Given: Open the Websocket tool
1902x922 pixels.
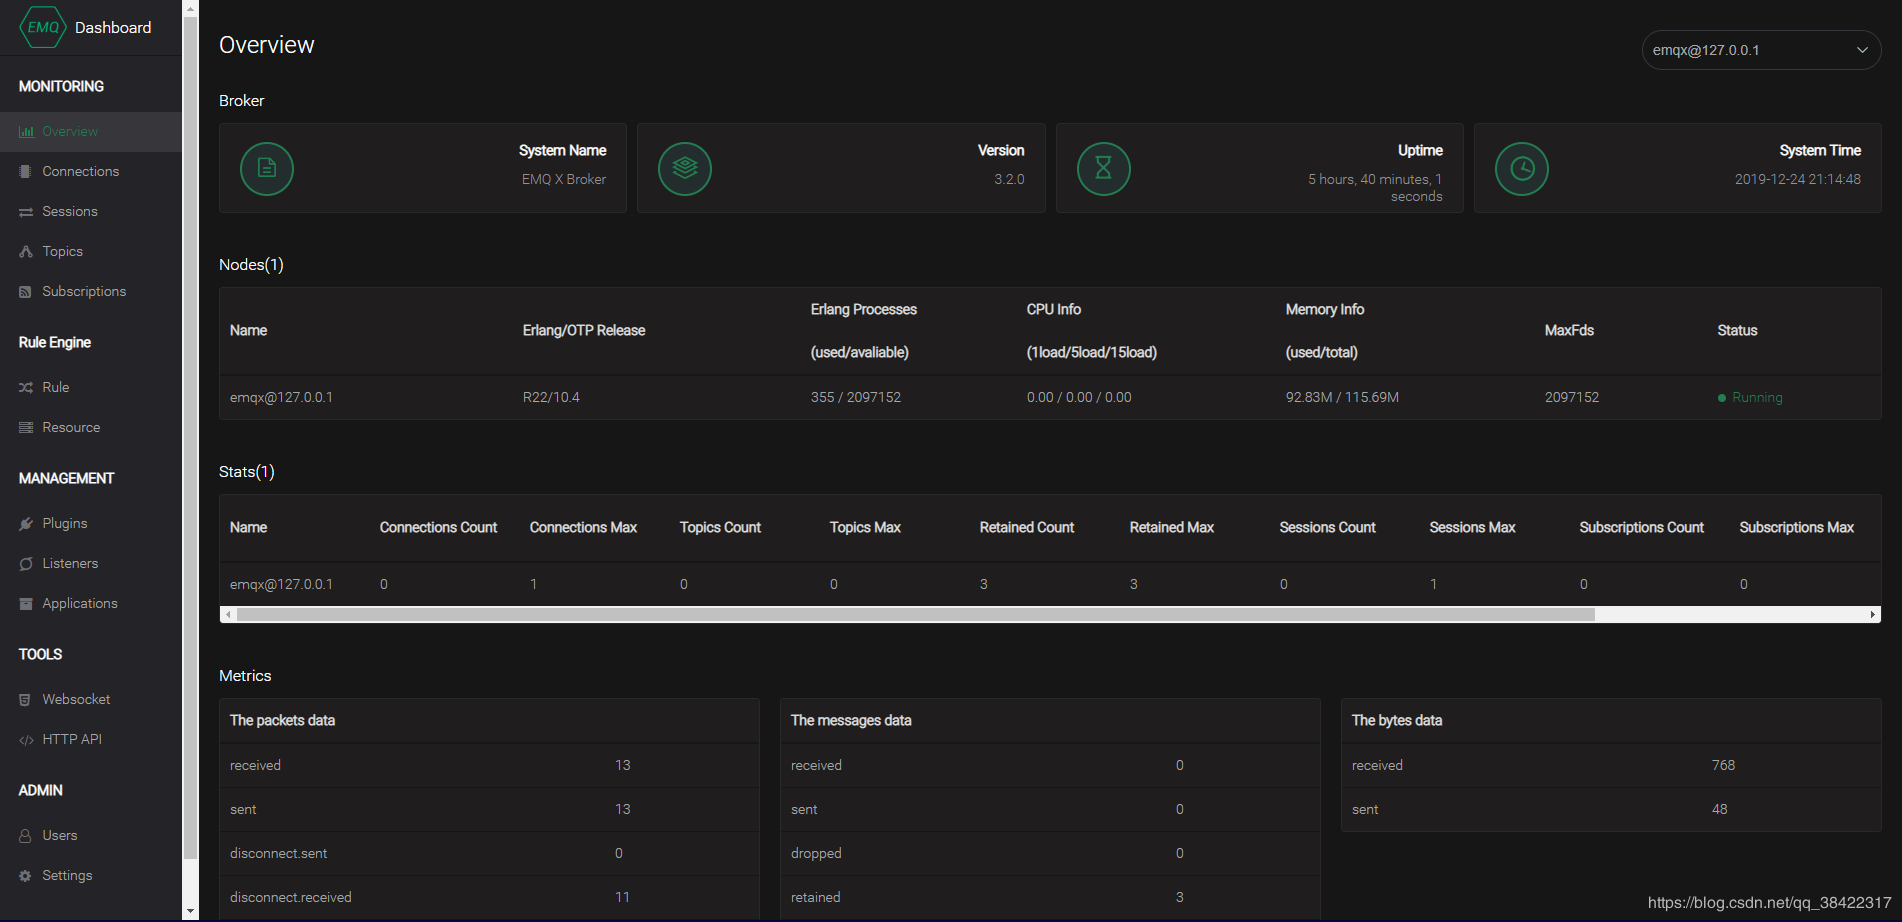Looking at the screenshot, I should [91, 699].
